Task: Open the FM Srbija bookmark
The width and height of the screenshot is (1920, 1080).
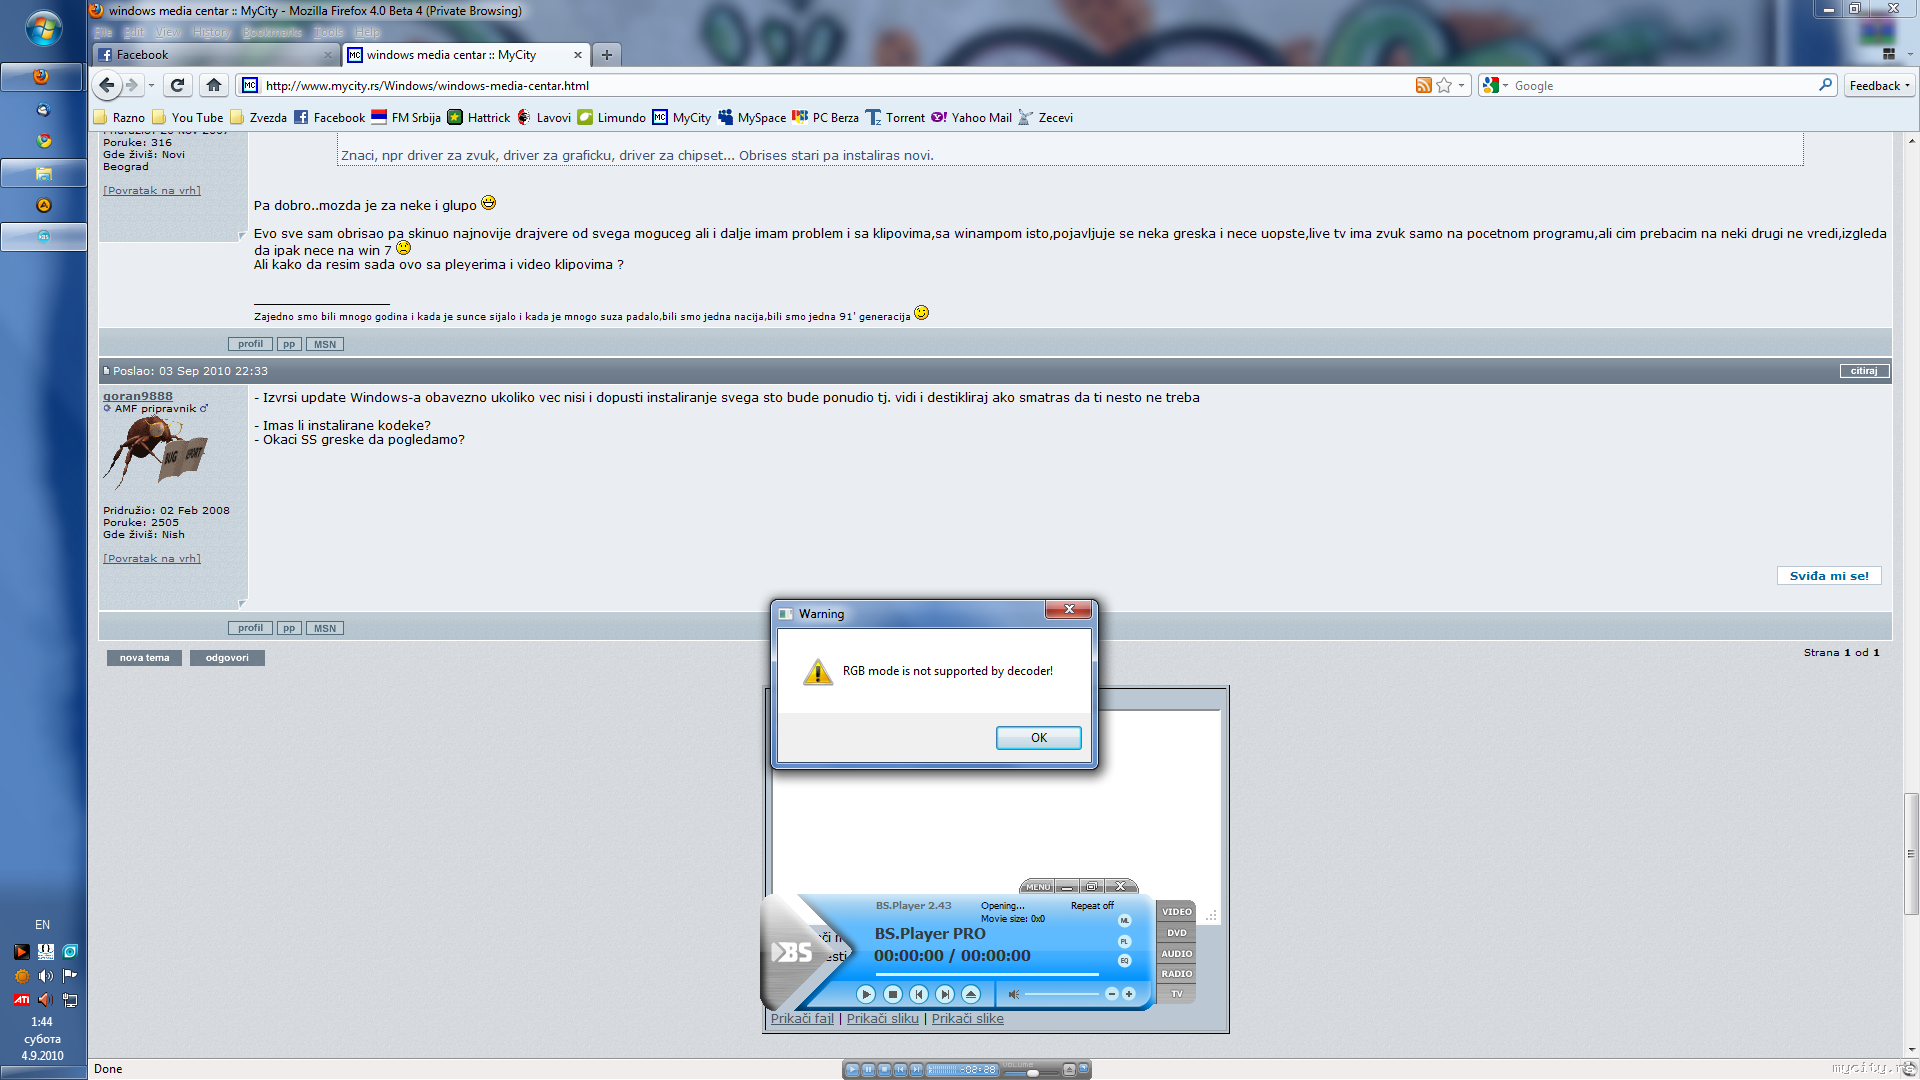Action: pos(406,118)
